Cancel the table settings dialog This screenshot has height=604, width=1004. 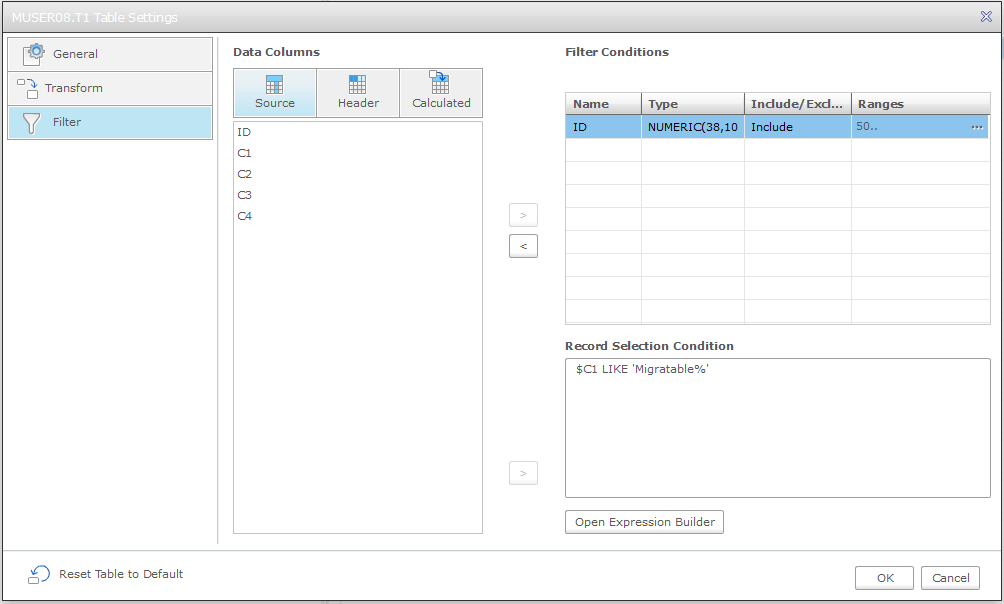(950, 578)
